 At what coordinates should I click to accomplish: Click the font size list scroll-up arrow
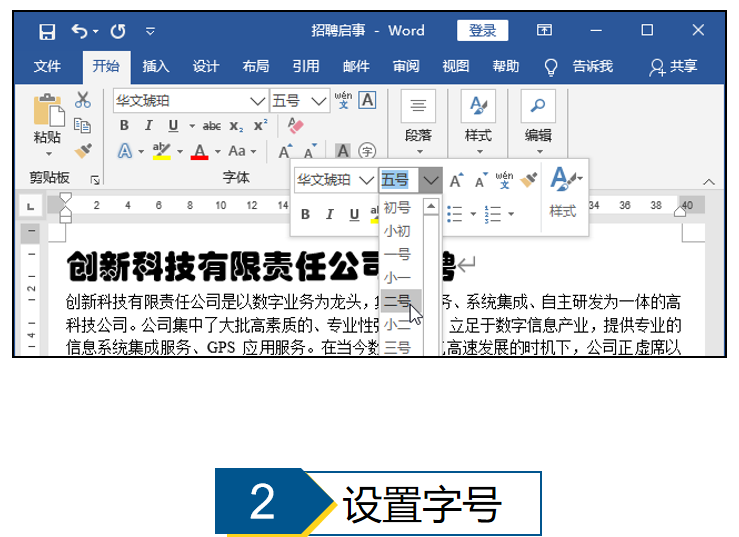point(431,207)
